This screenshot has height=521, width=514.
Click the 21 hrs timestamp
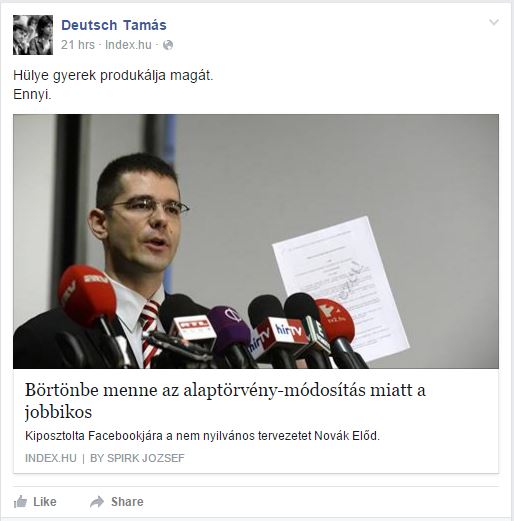pyautogui.click(x=78, y=45)
